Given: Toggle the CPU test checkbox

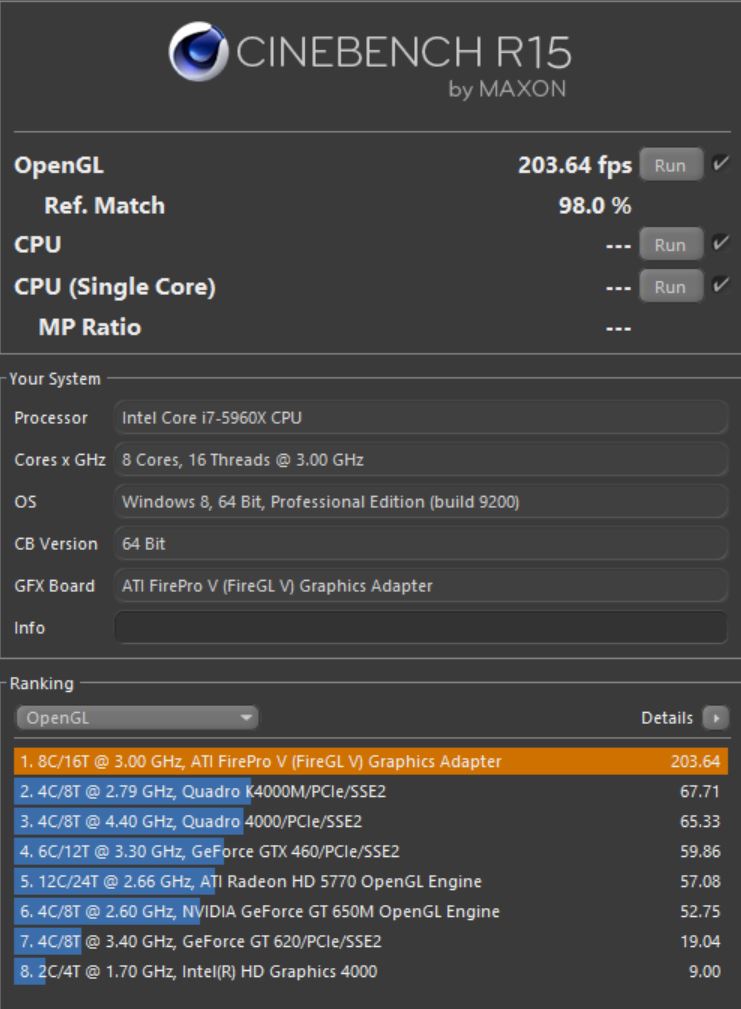Looking at the screenshot, I should click(720, 244).
